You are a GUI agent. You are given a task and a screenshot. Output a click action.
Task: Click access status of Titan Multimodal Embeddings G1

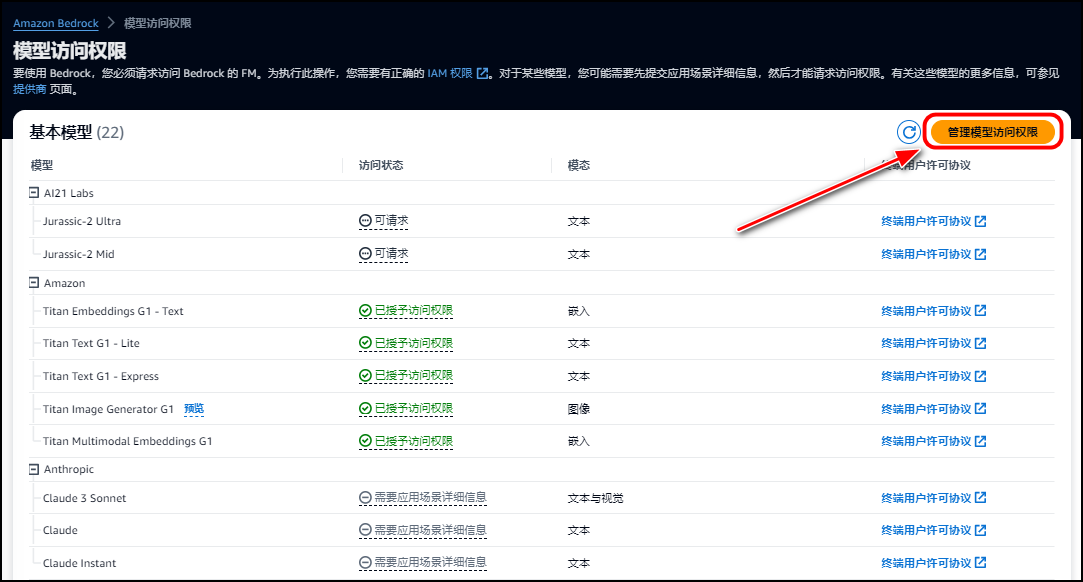pyautogui.click(x=406, y=440)
